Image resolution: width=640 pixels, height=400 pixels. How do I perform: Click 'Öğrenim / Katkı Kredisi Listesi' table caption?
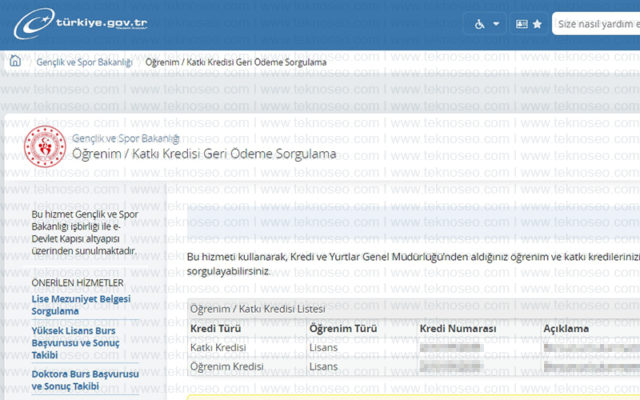tap(258, 309)
